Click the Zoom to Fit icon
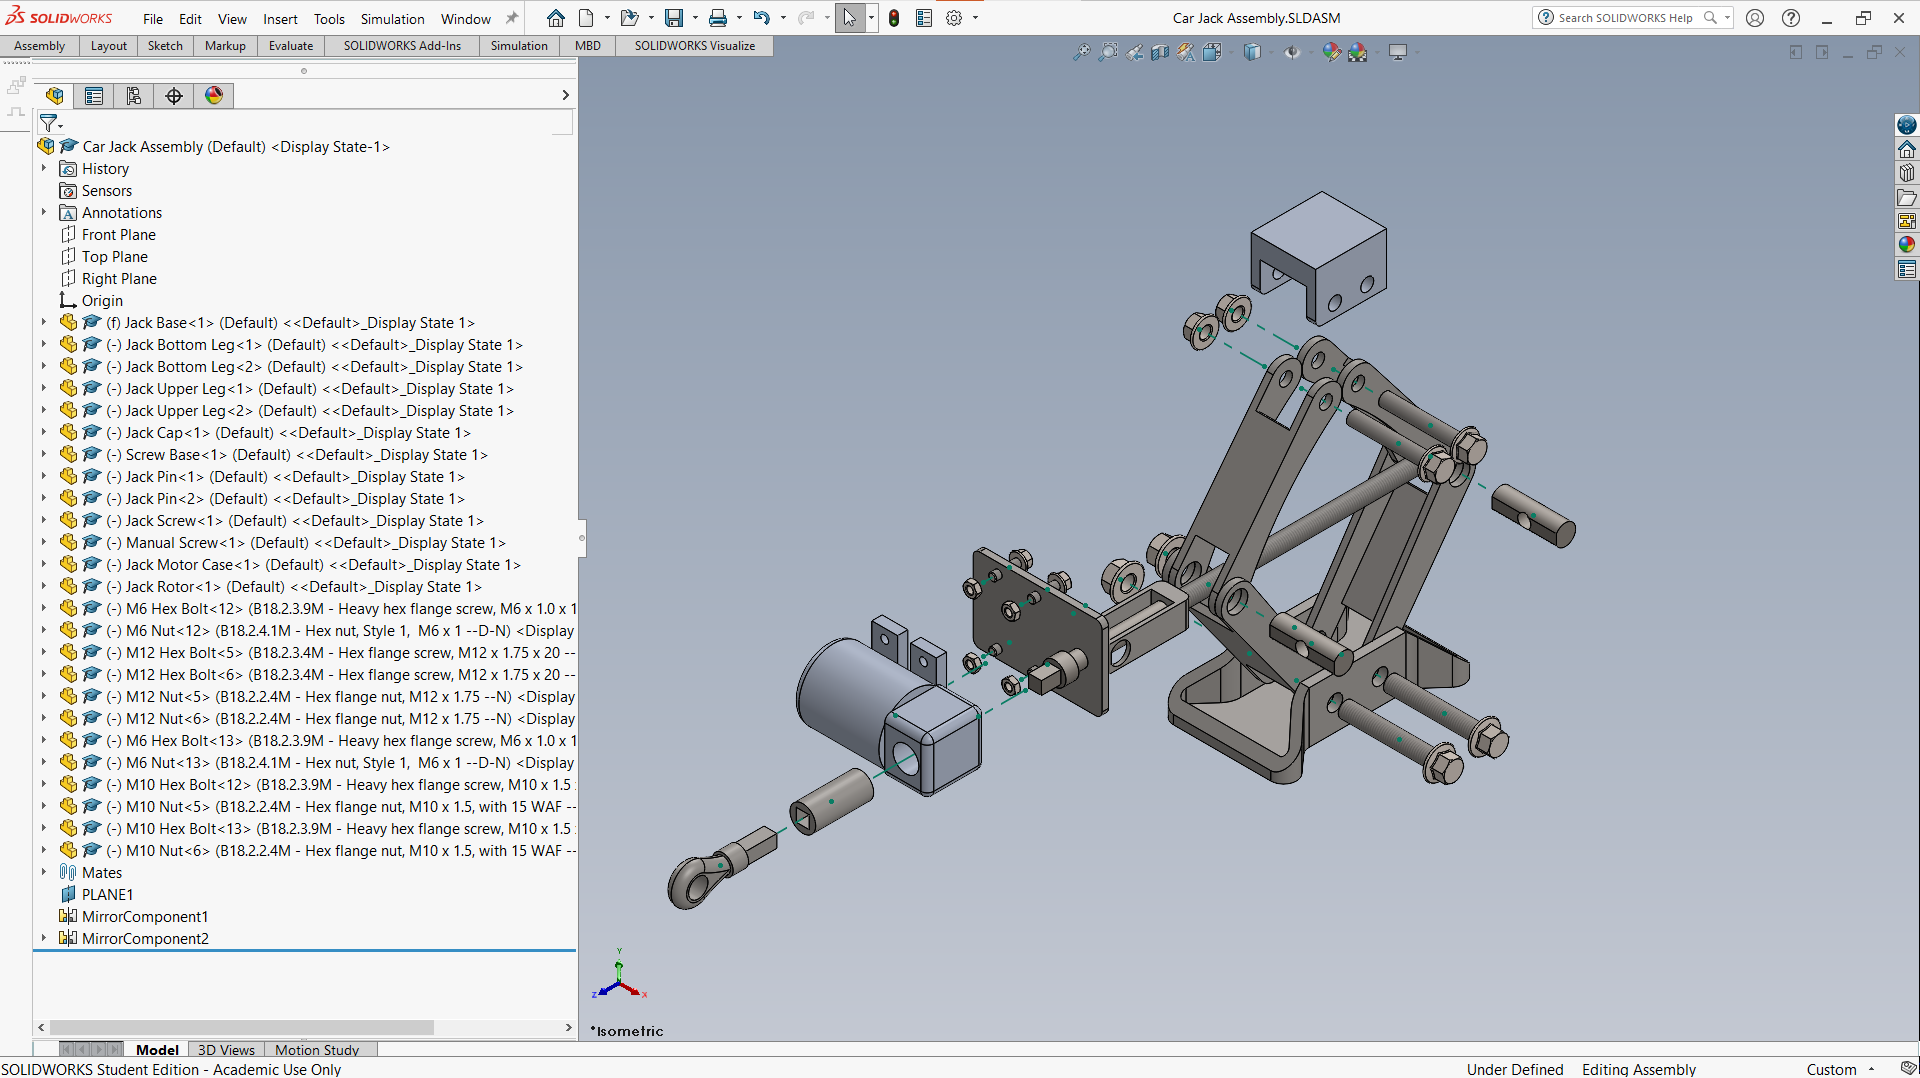The height and width of the screenshot is (1078, 1920). coord(1082,52)
